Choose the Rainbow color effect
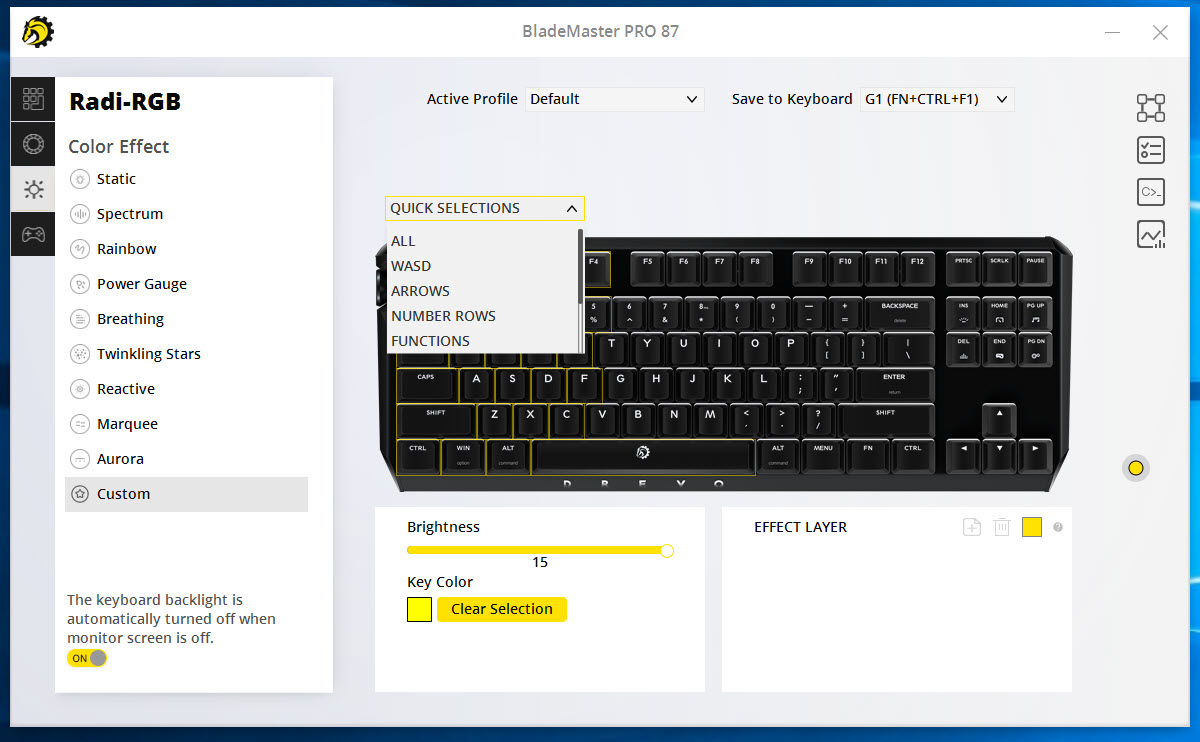Screen dimensions: 1200x742 tap(186, 249)
